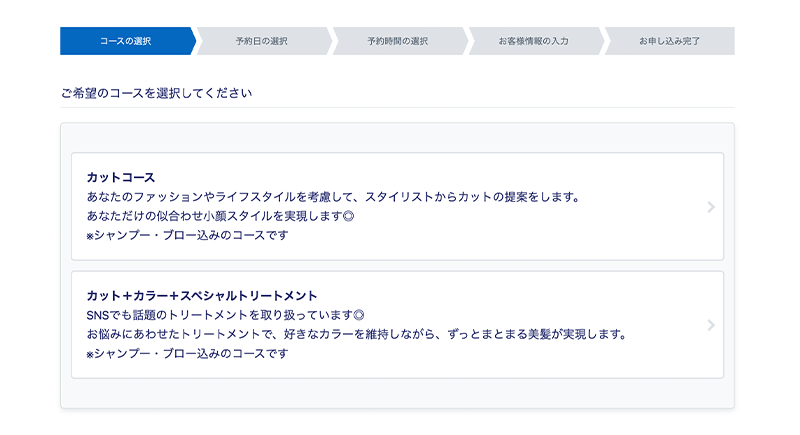Click the お申し込み完了 final step

point(669,41)
